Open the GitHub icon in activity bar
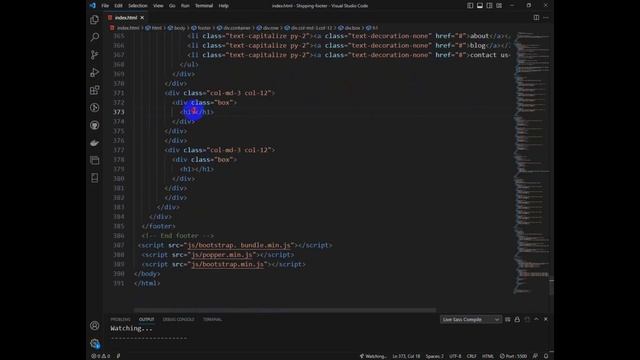This screenshot has height=360, width=640. [x=95, y=125]
